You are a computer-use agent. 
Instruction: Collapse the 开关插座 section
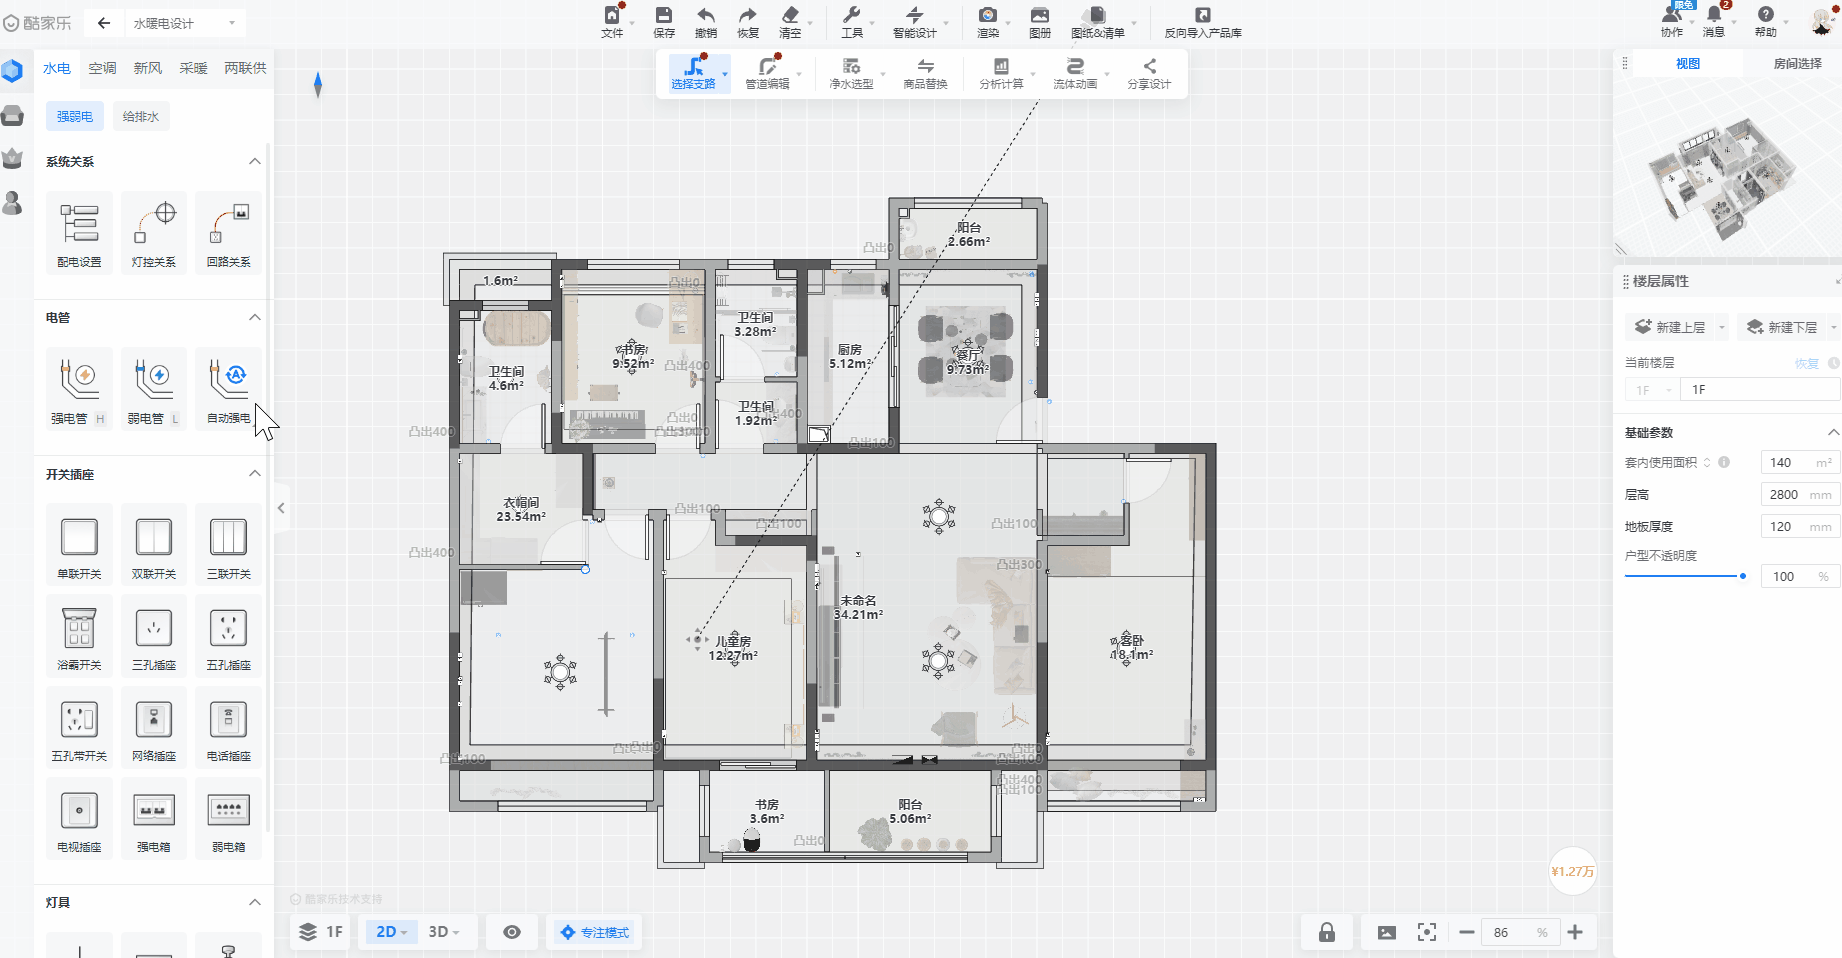[255, 474]
